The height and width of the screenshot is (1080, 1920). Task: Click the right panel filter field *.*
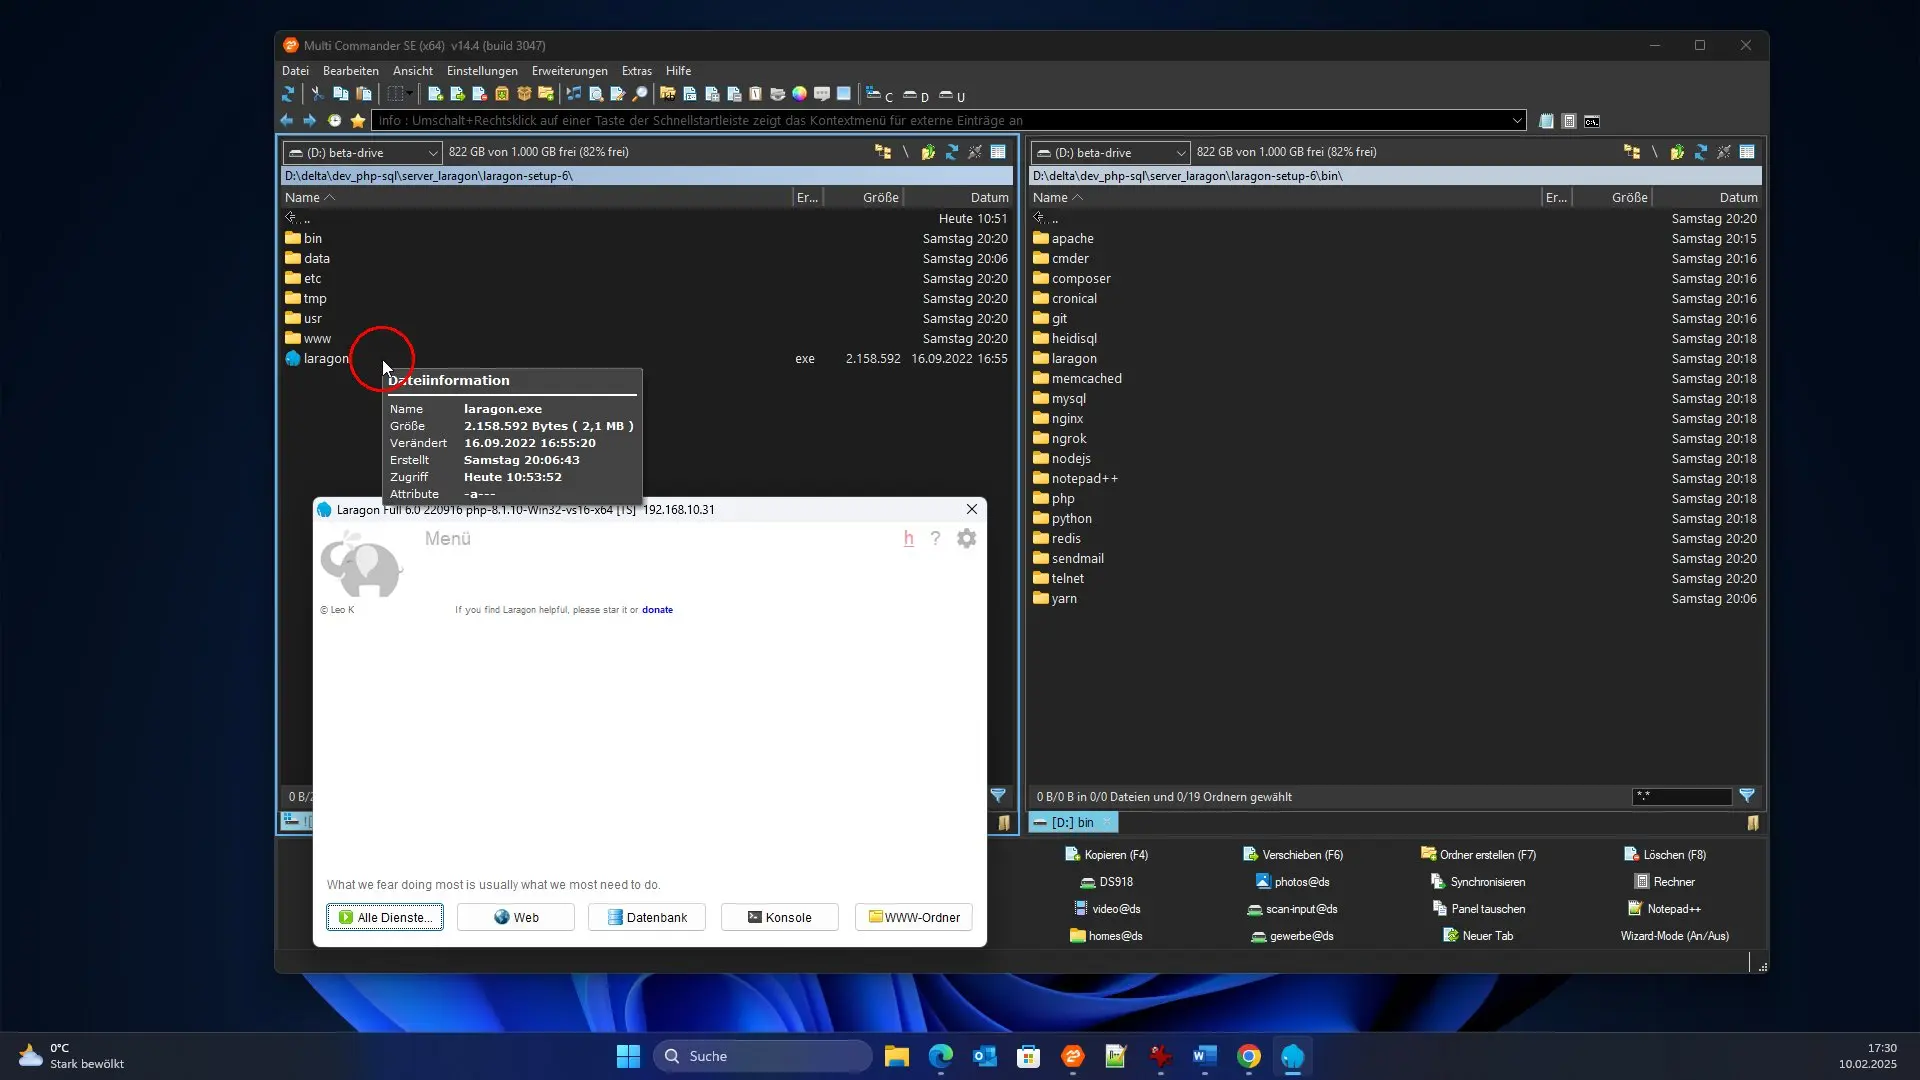[1681, 797]
